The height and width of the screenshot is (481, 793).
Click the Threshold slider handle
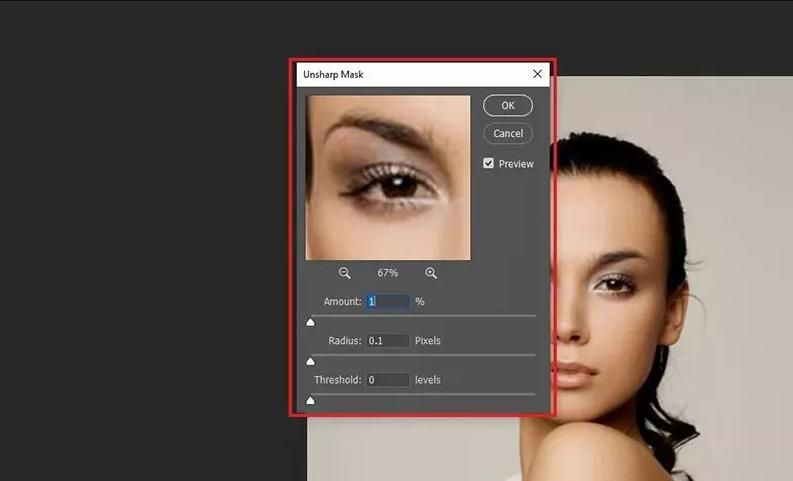point(311,401)
